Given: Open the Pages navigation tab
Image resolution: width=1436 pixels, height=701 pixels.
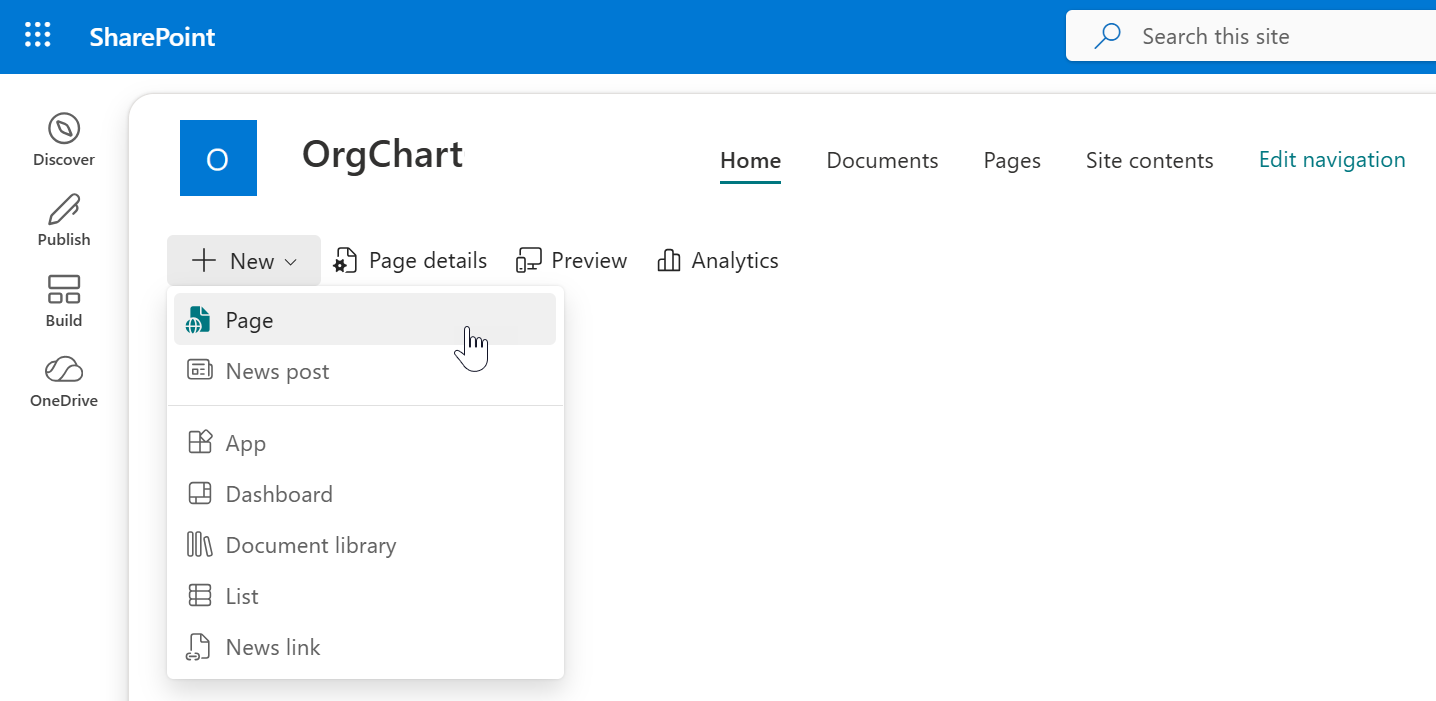Looking at the screenshot, I should coord(1012,161).
